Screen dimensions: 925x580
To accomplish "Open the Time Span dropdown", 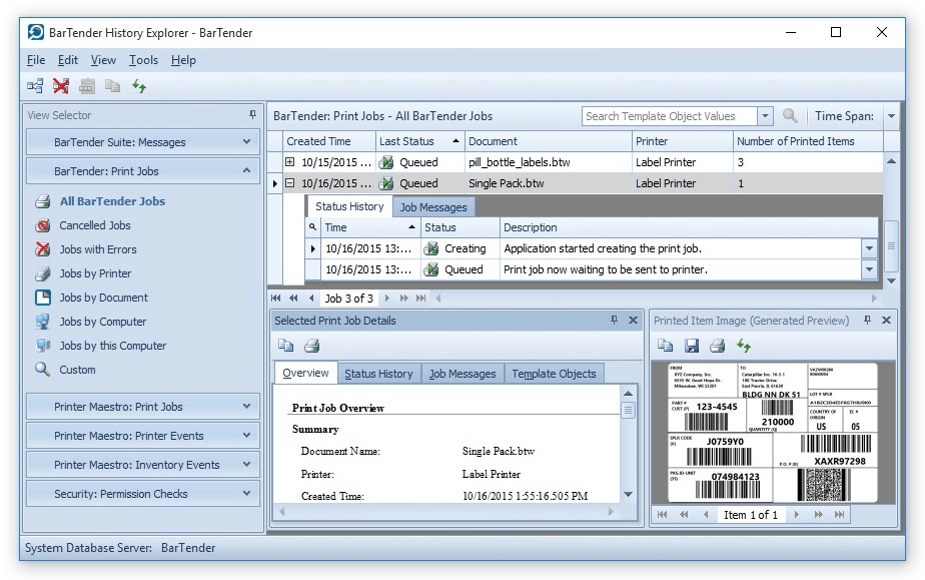I will coord(891,116).
